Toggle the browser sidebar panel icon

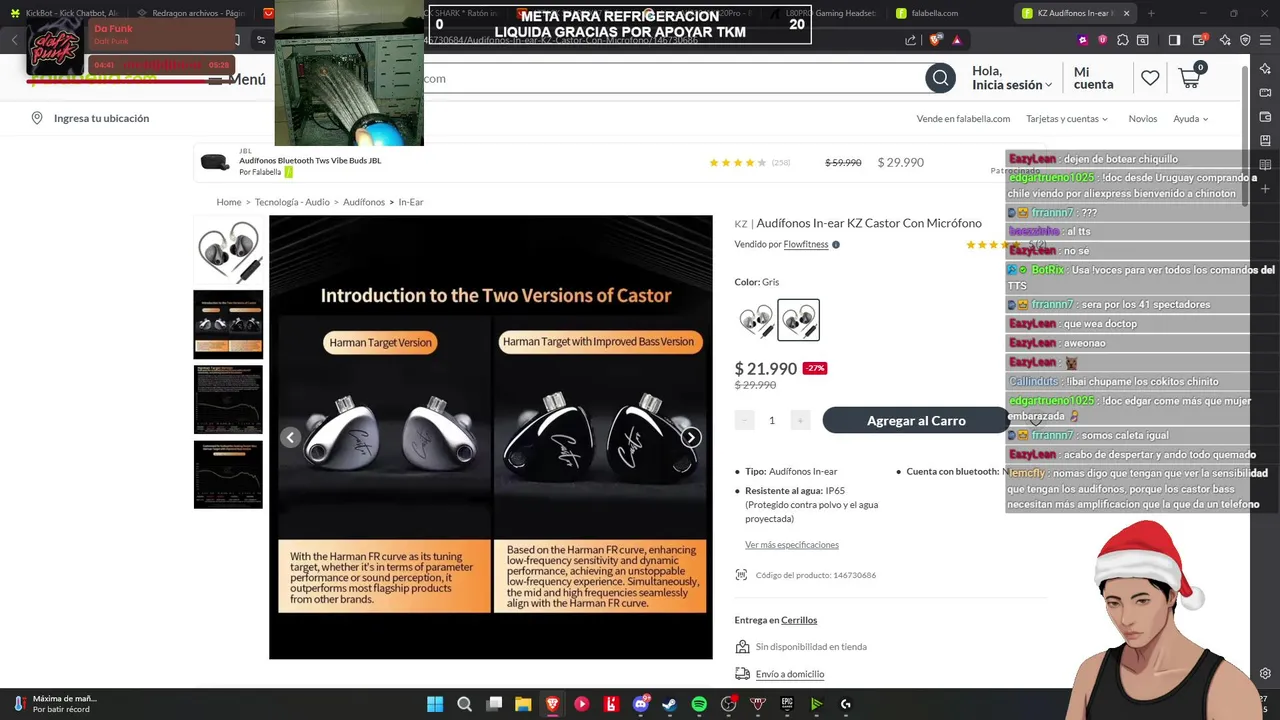[x=1174, y=40]
